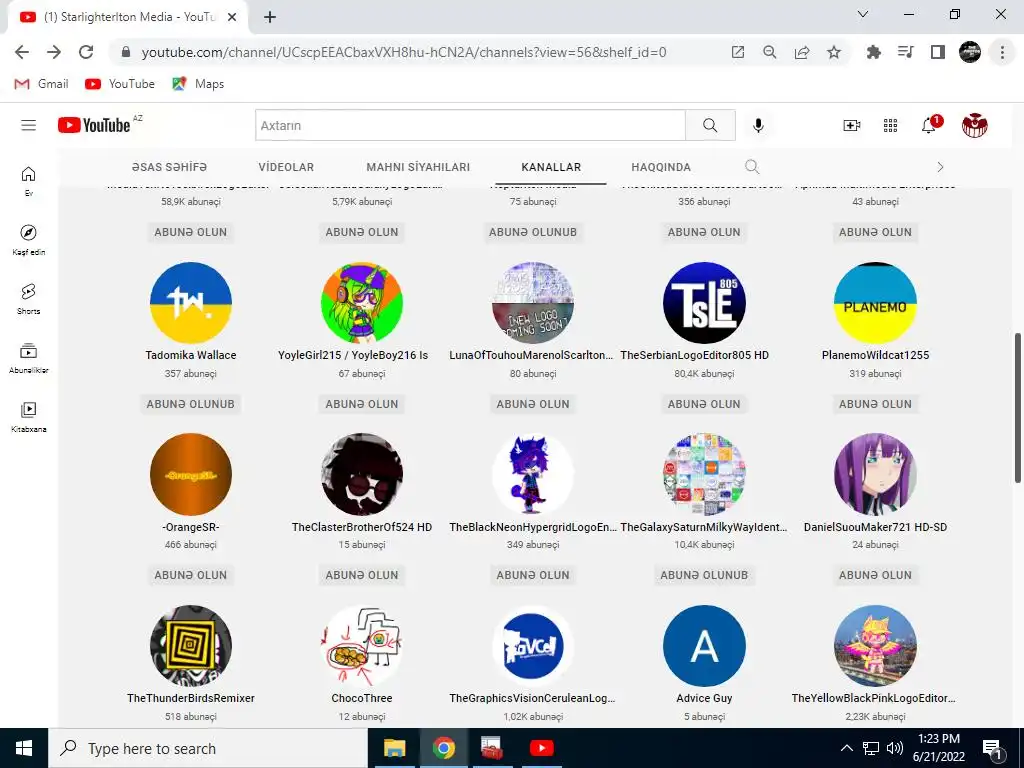Open the YouTube hamburger guide menu
The width and height of the screenshot is (1024, 768).
[x=28, y=125]
